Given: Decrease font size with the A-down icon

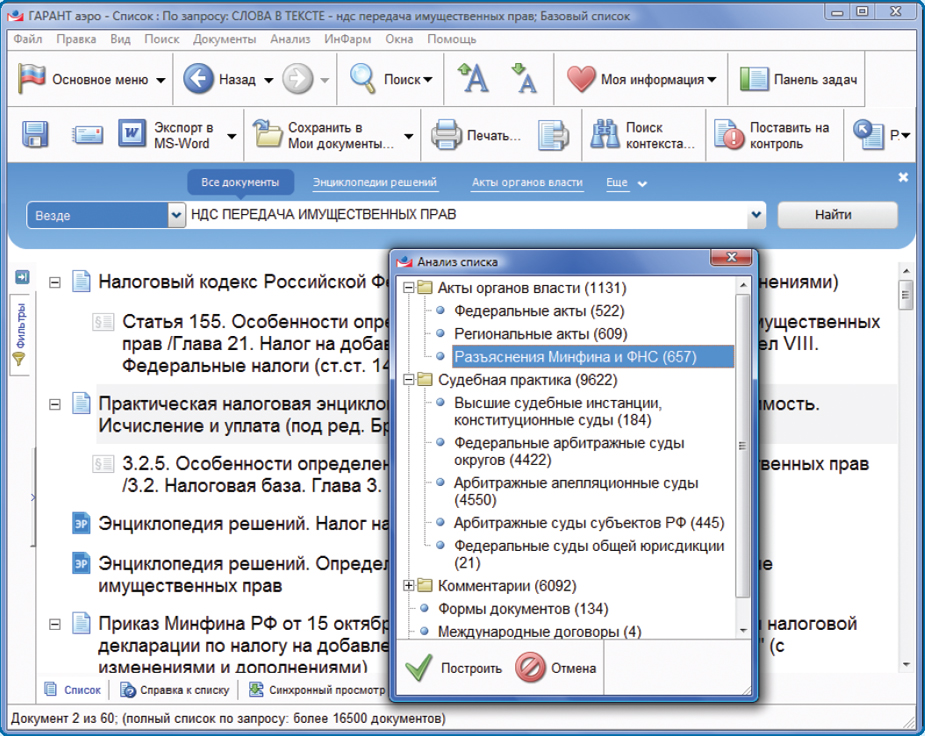Looking at the screenshot, I should coord(524,79).
